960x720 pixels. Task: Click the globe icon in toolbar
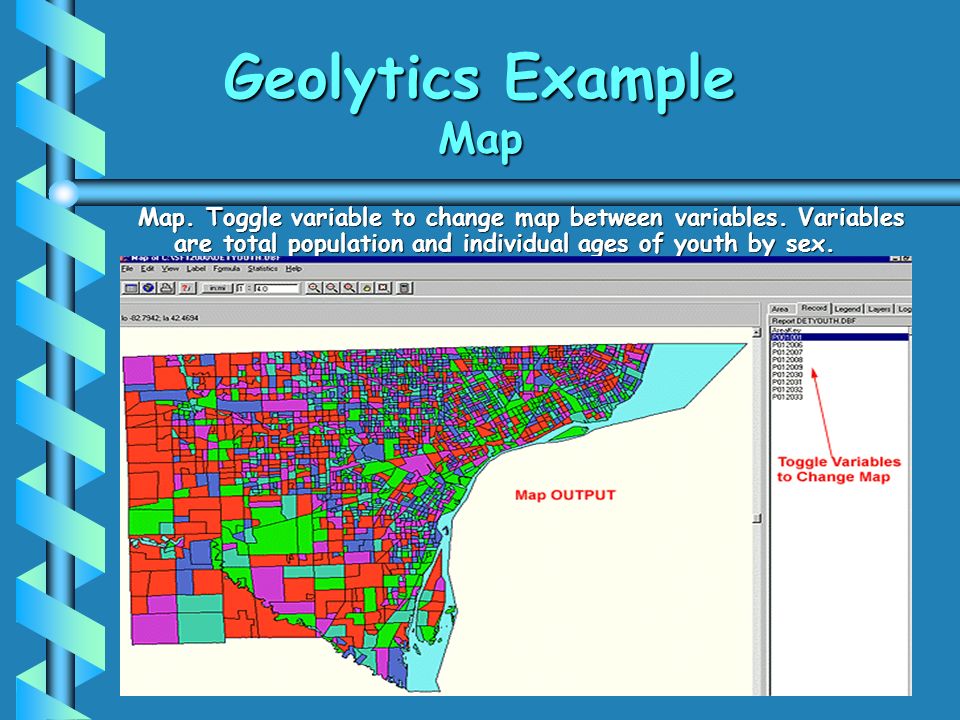click(148, 288)
